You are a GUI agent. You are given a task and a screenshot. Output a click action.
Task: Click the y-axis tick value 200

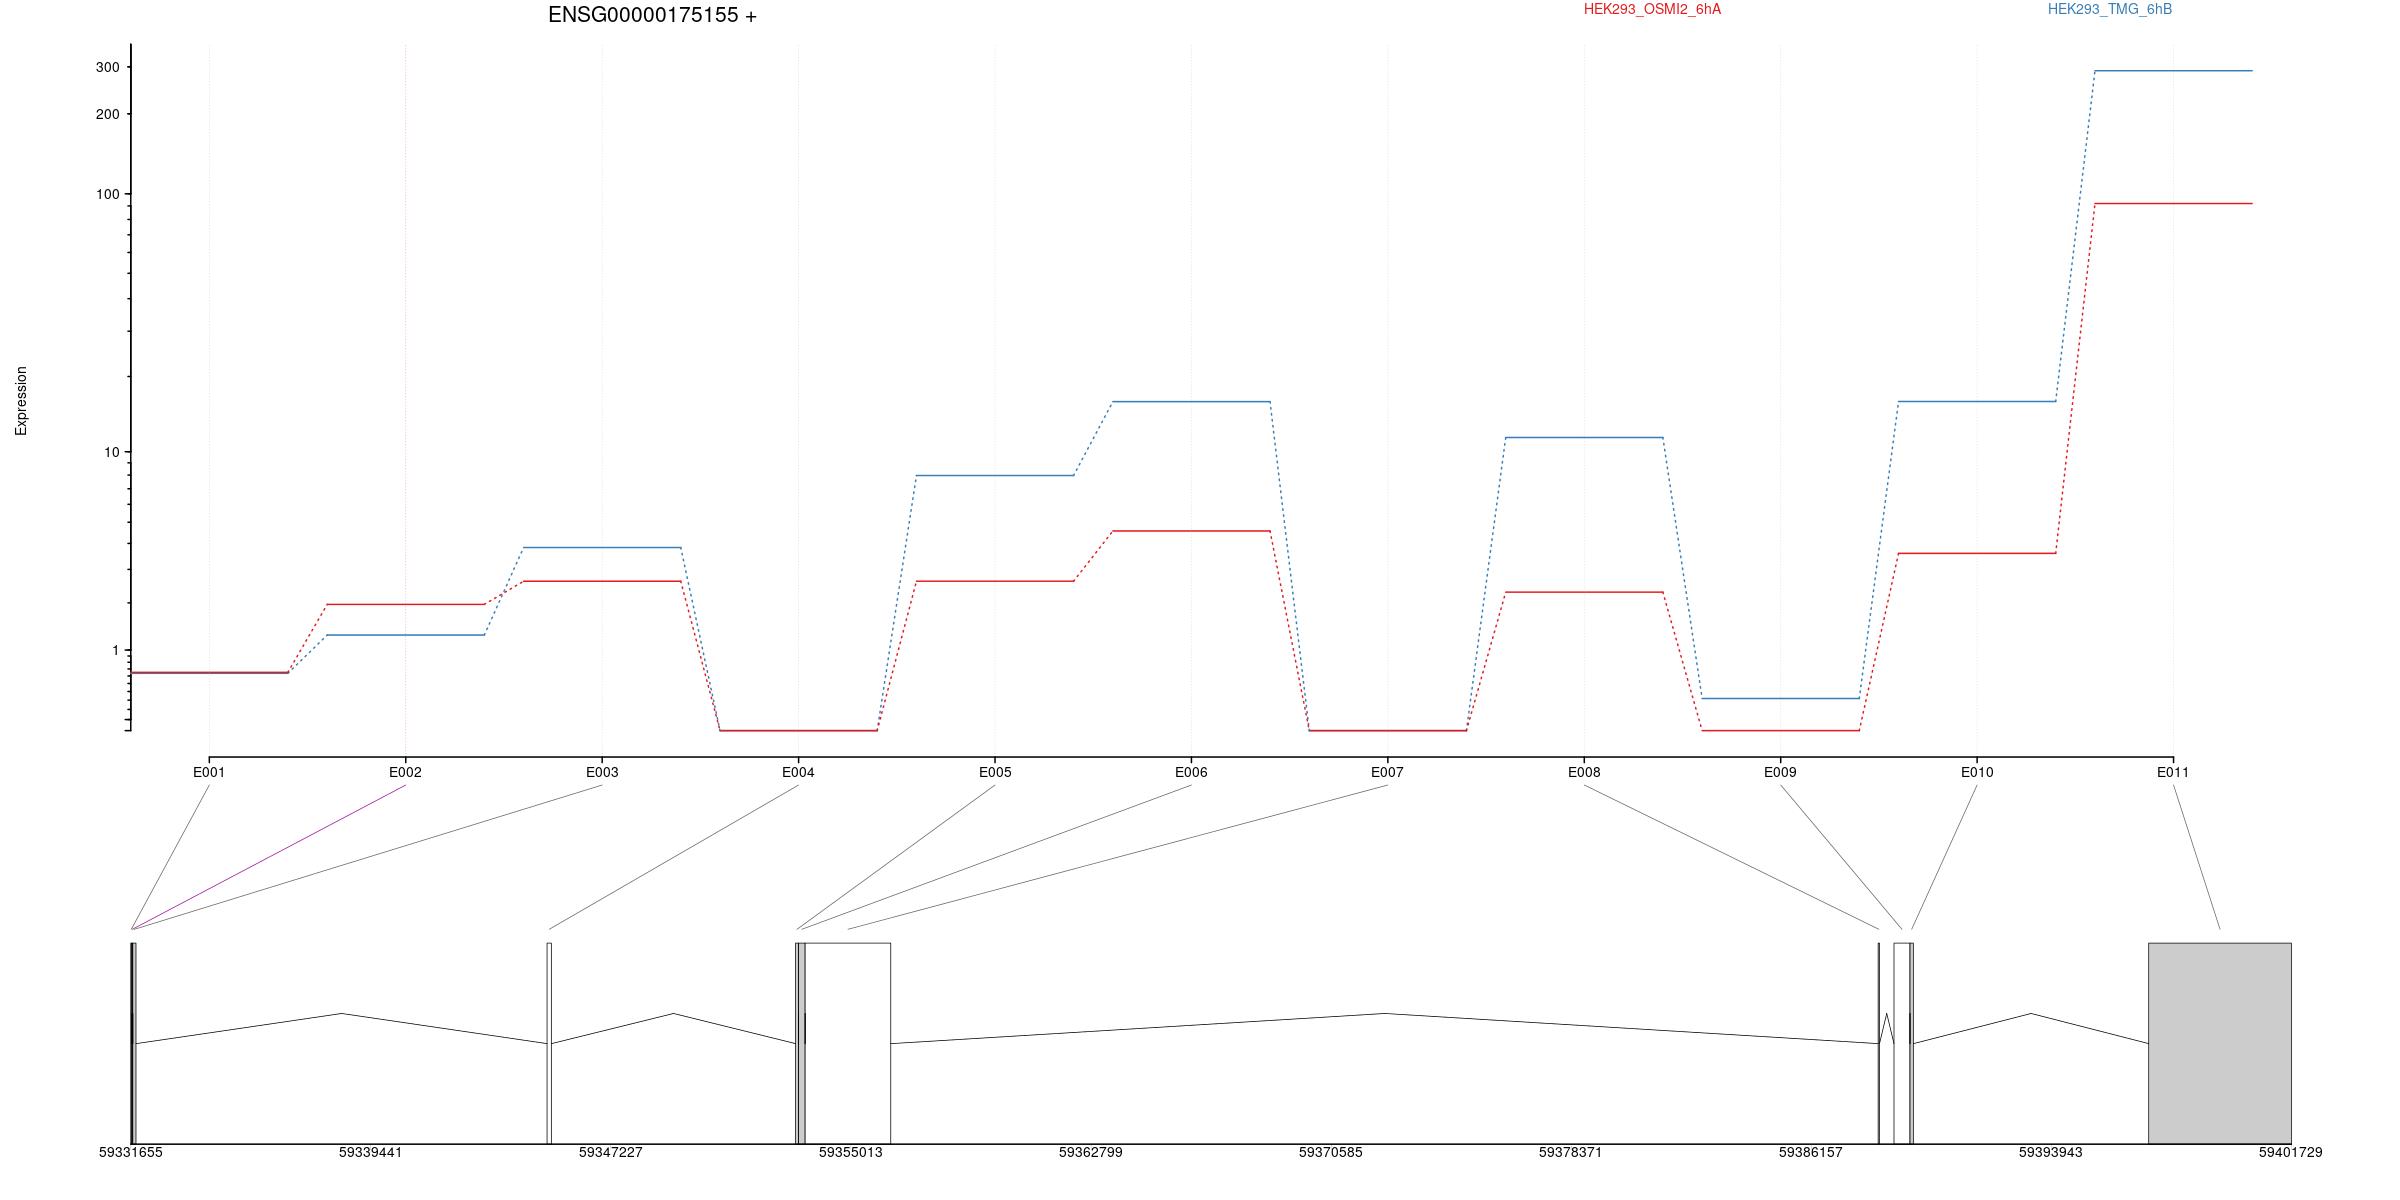point(107,114)
